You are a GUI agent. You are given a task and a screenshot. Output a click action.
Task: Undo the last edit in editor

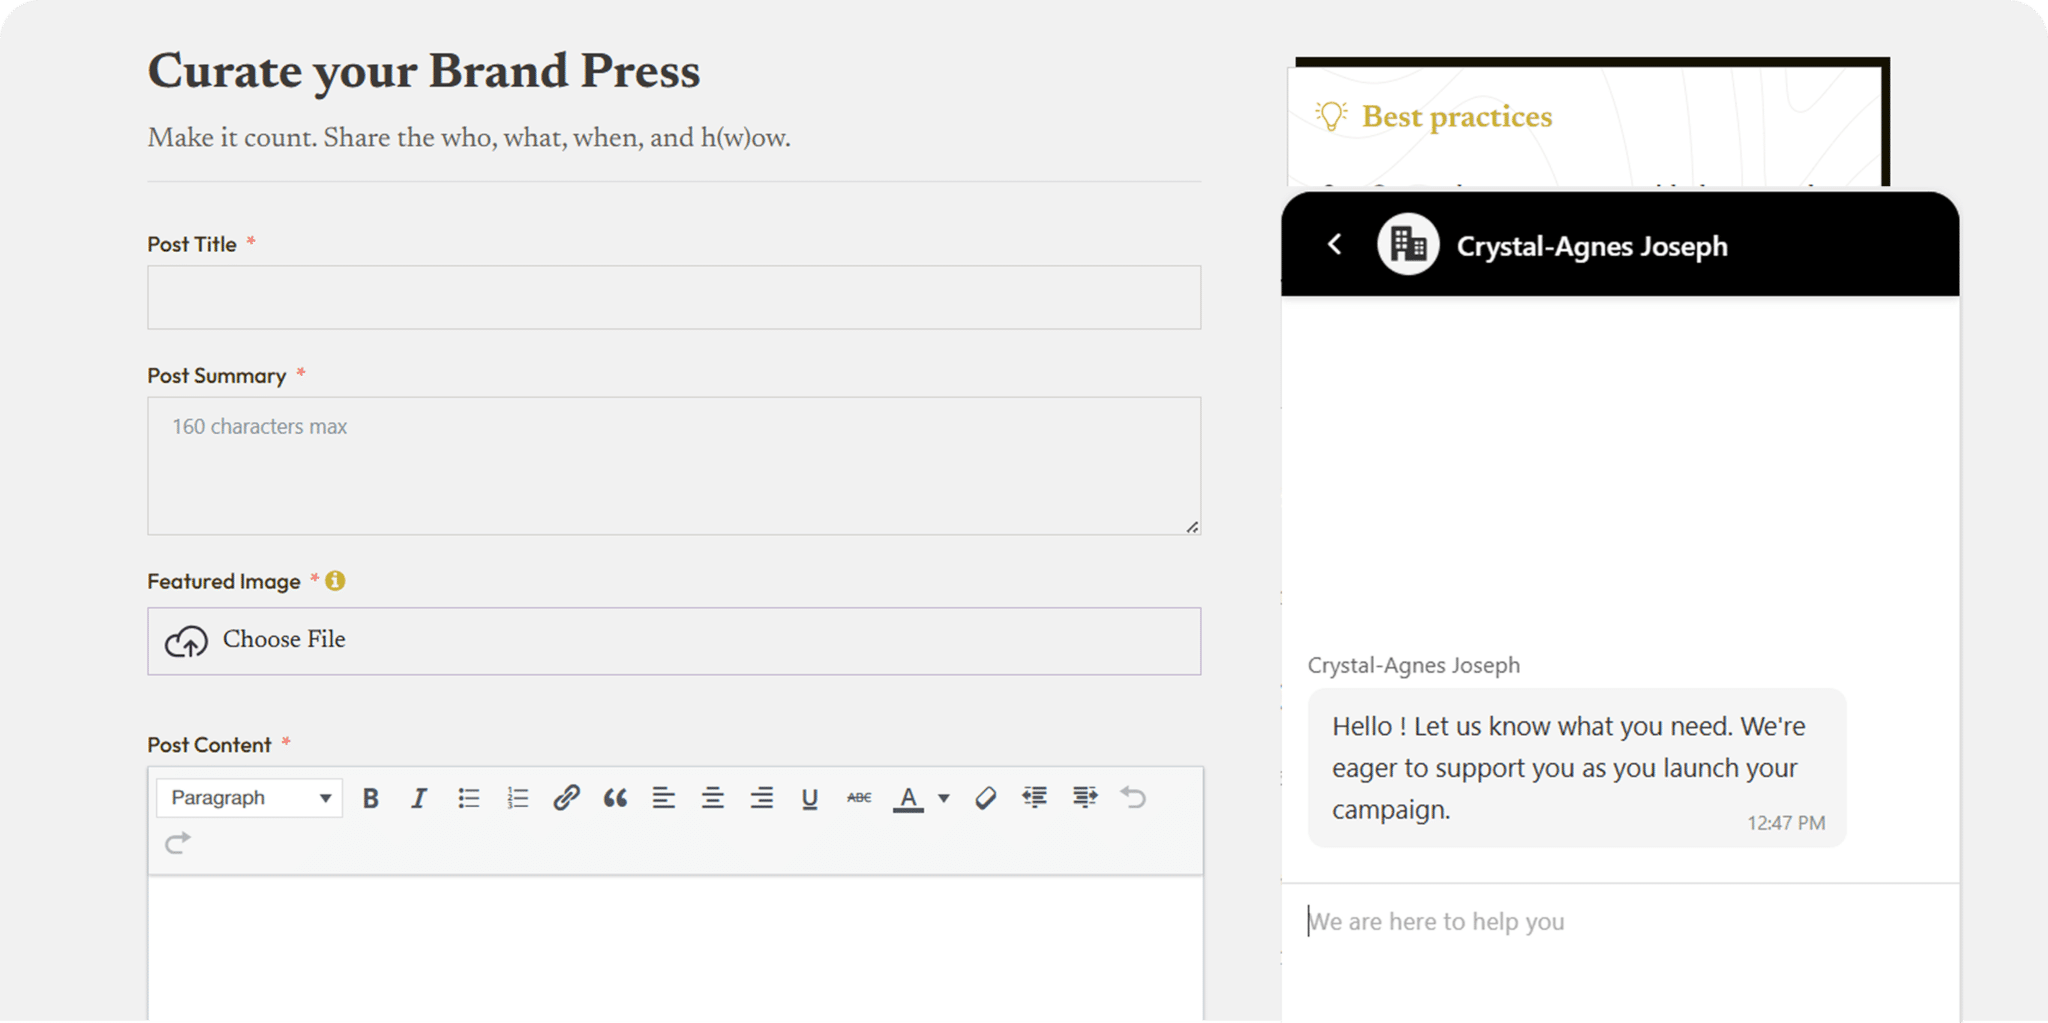[1133, 798]
